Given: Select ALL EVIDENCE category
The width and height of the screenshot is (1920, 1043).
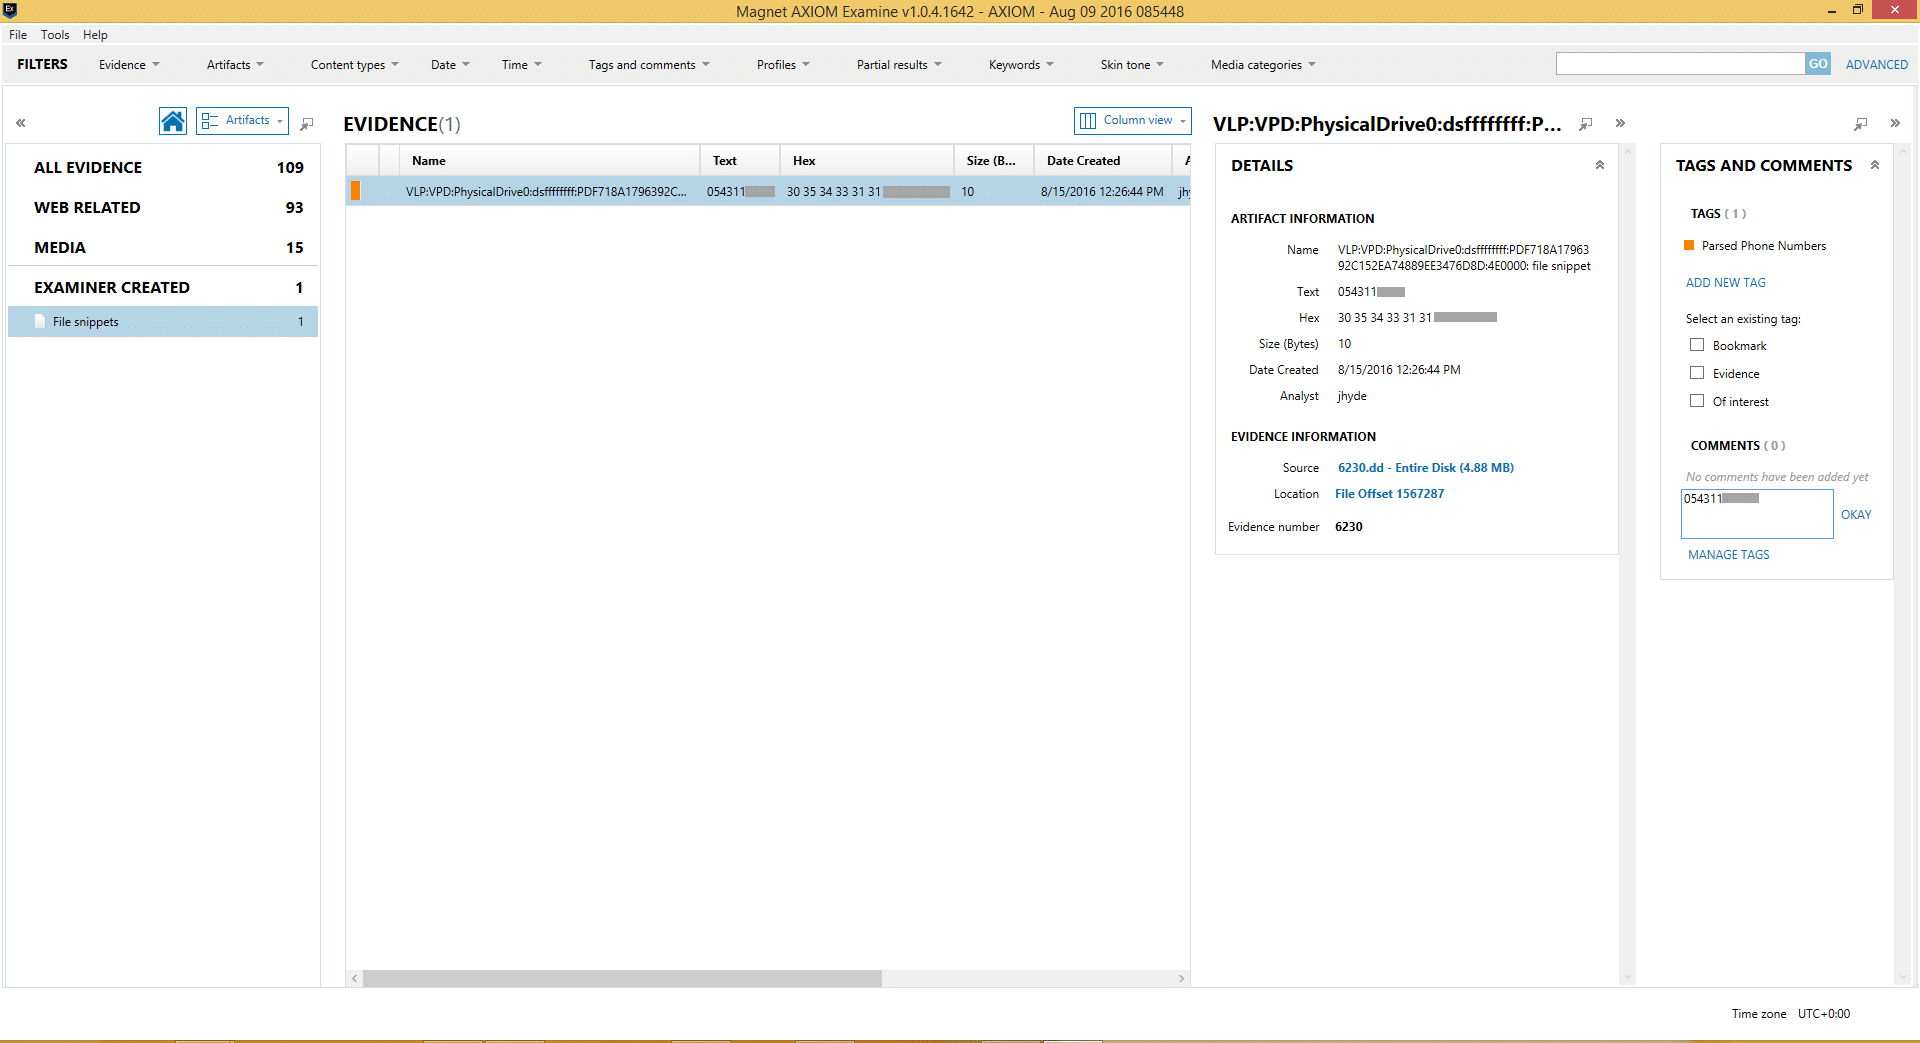Looking at the screenshot, I should click(163, 167).
